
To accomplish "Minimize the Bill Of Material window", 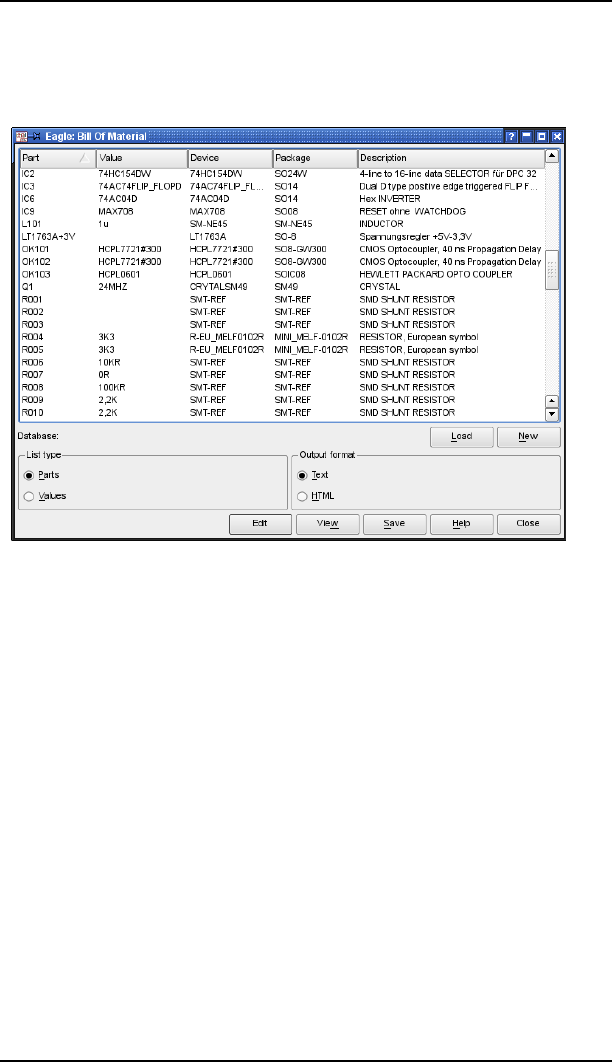I will click(527, 136).
